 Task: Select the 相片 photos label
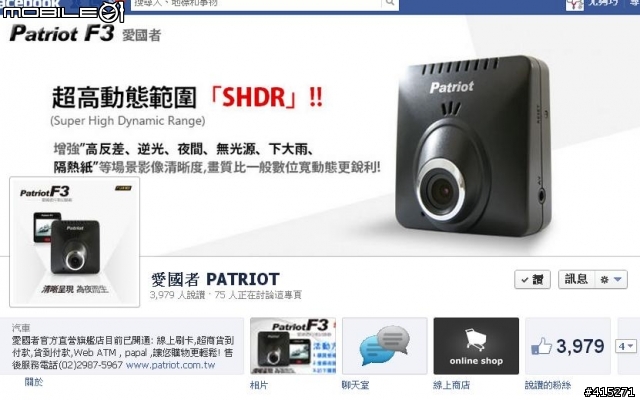click(x=259, y=384)
